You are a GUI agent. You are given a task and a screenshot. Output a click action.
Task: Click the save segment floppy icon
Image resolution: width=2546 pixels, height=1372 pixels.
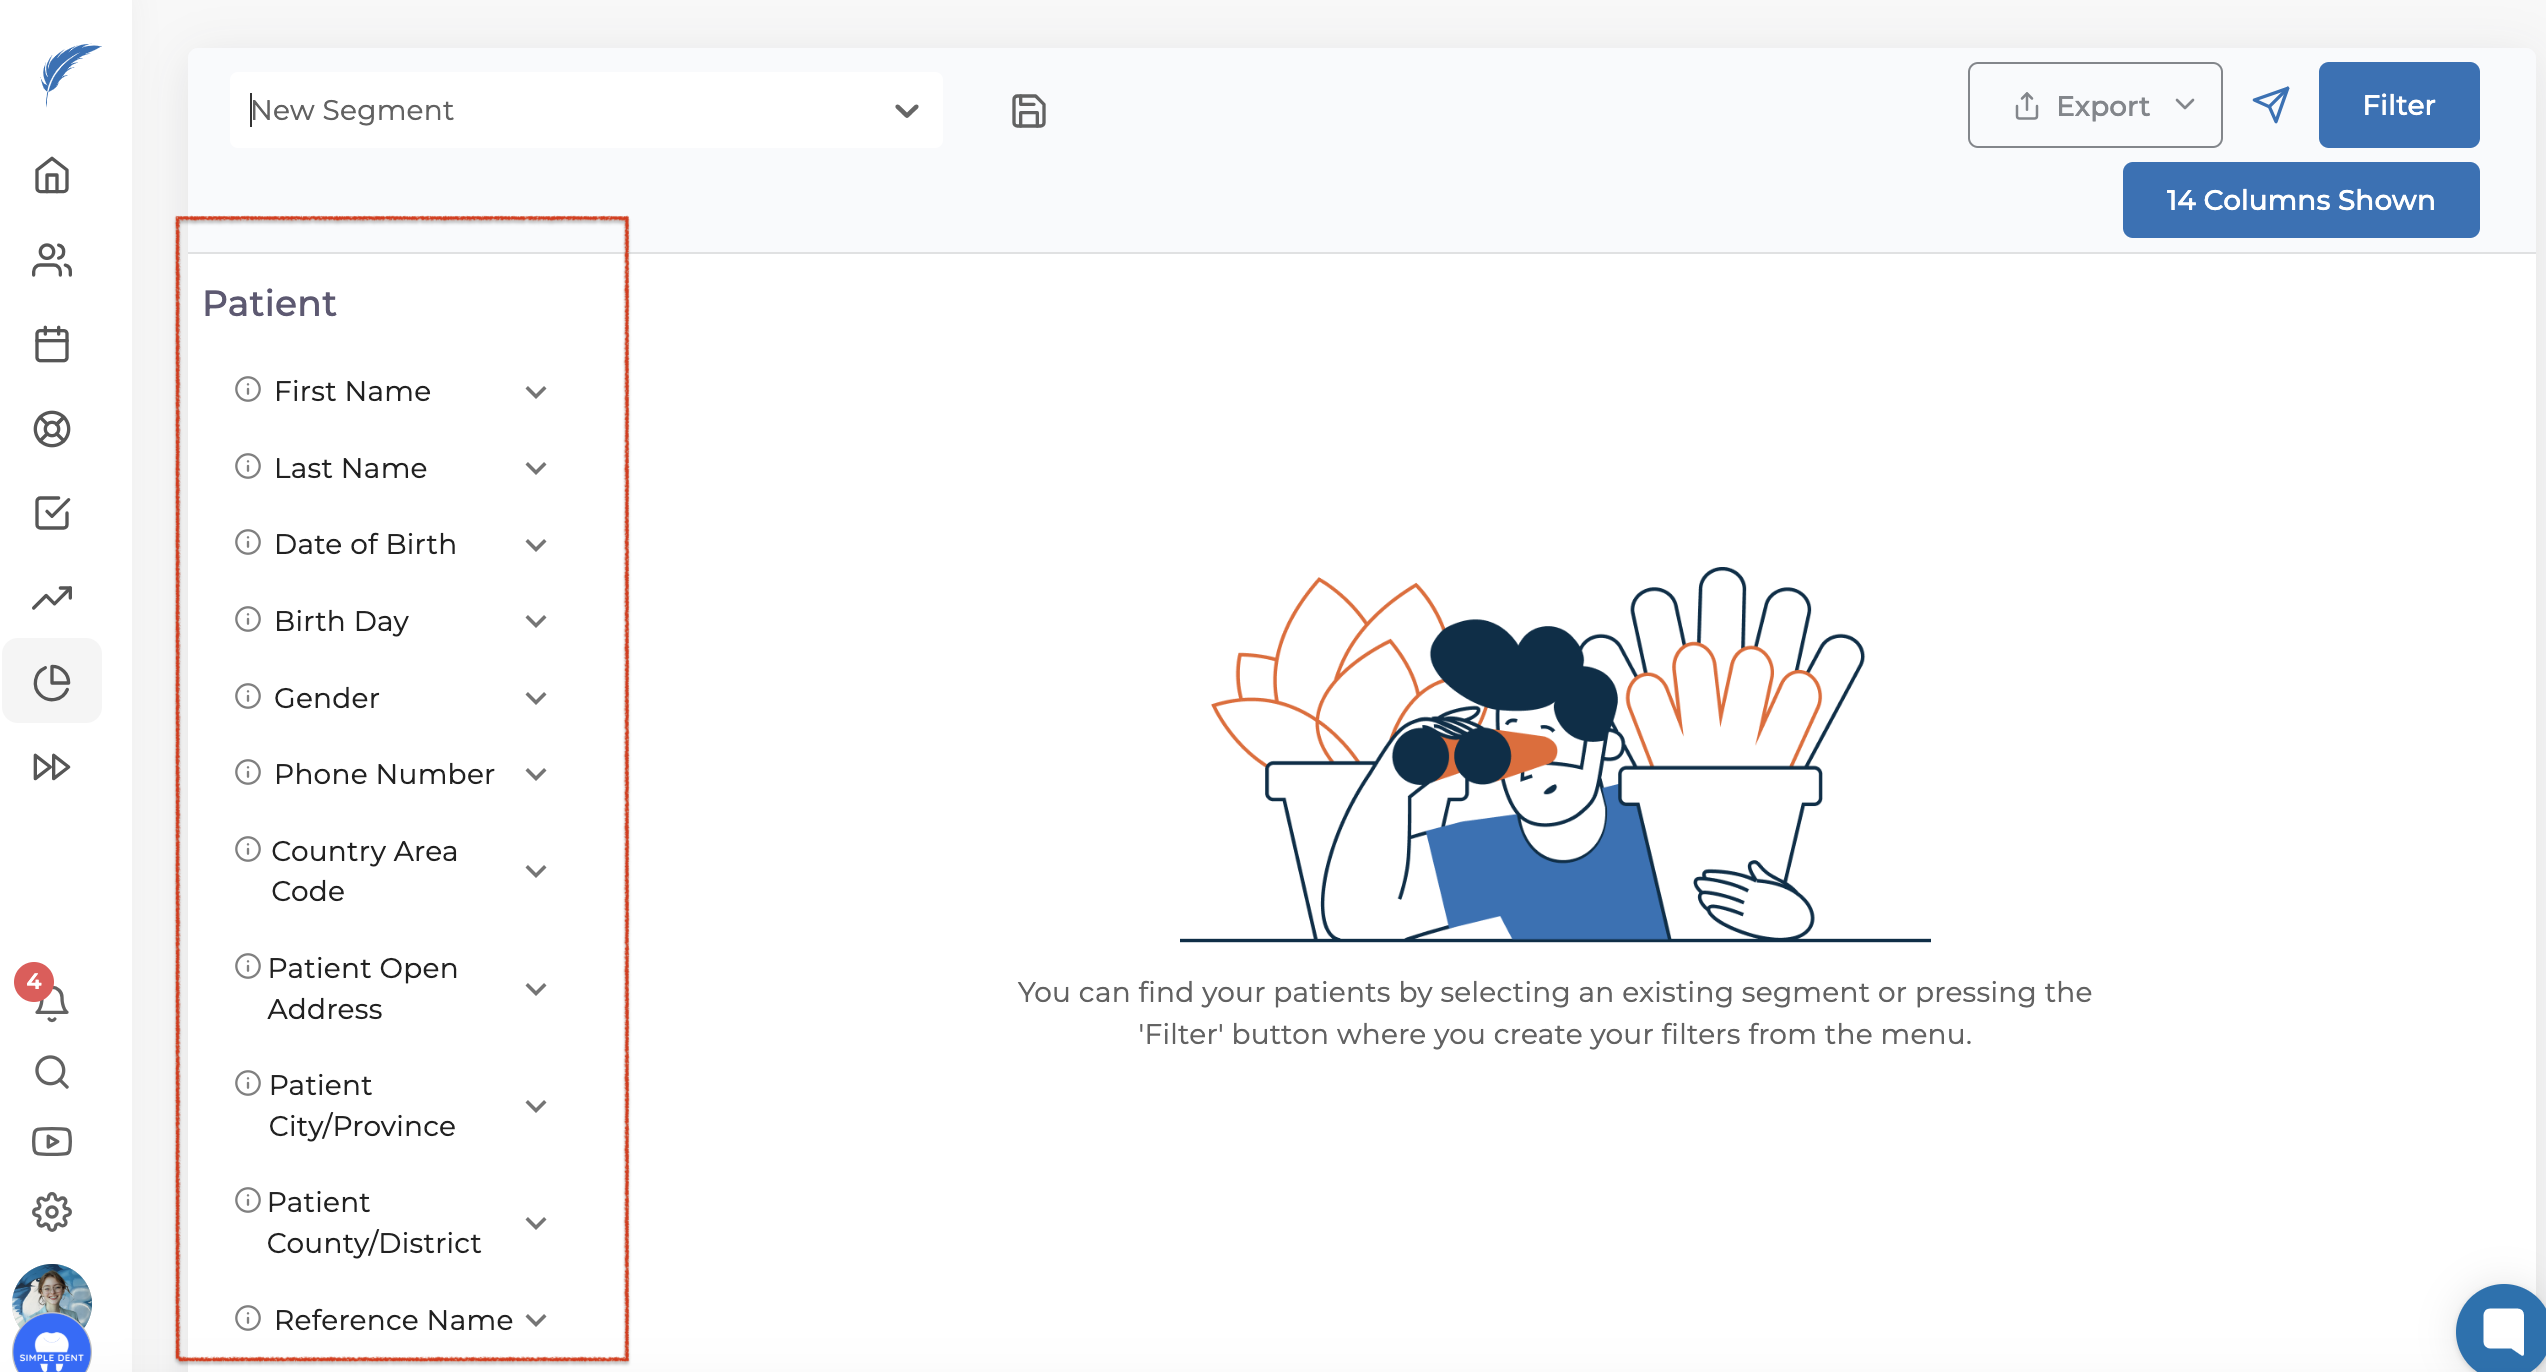tap(1028, 111)
